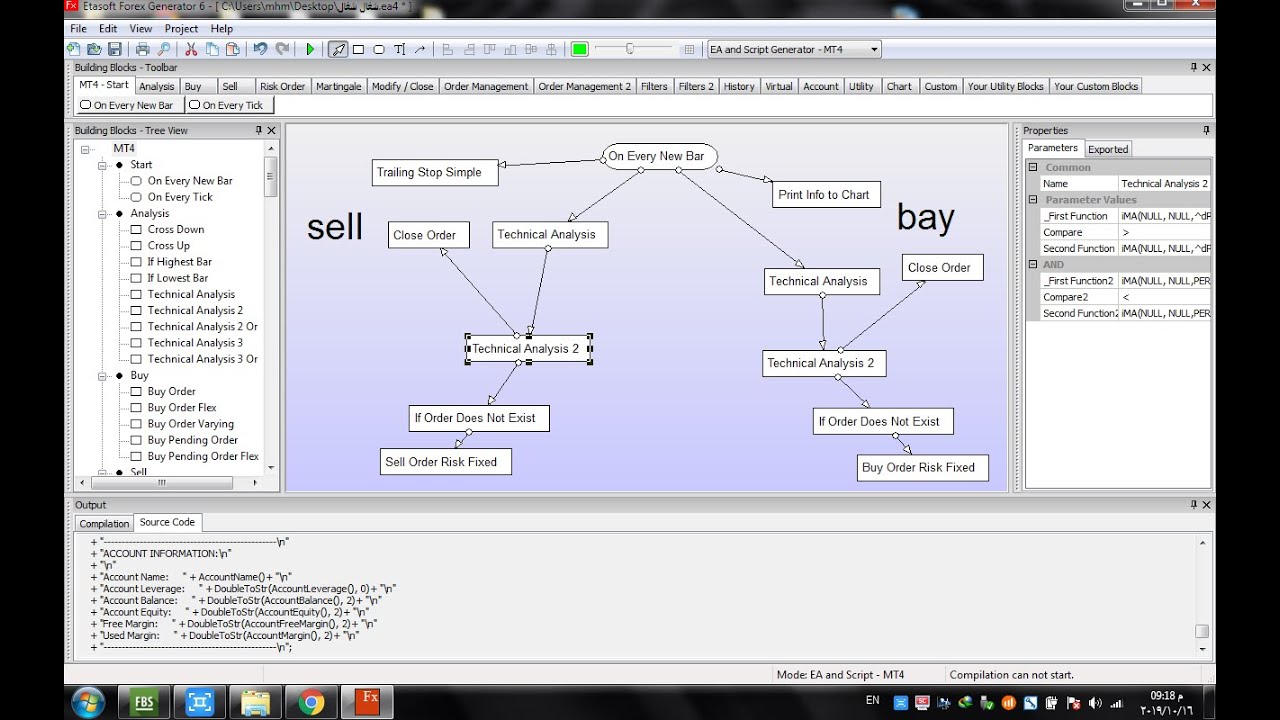Undo the last action

pos(260,49)
